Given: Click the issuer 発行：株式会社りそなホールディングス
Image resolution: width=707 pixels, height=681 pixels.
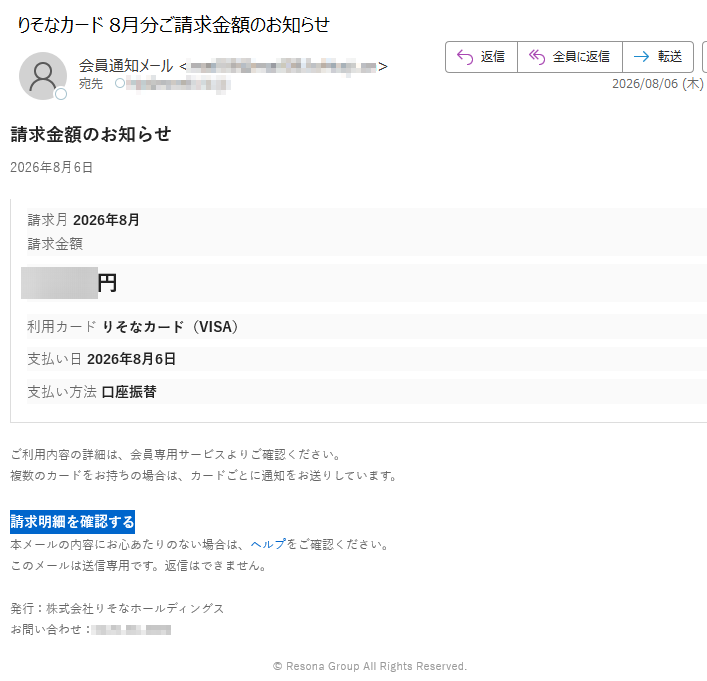Looking at the screenshot, I should pyautogui.click(x=117, y=608).
